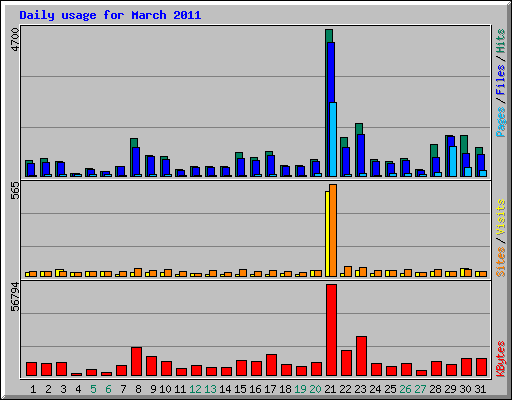Image resolution: width=512 pixels, height=400 pixels.
Task: Click the day 8 red KBytes bar
Action: pos(136,361)
